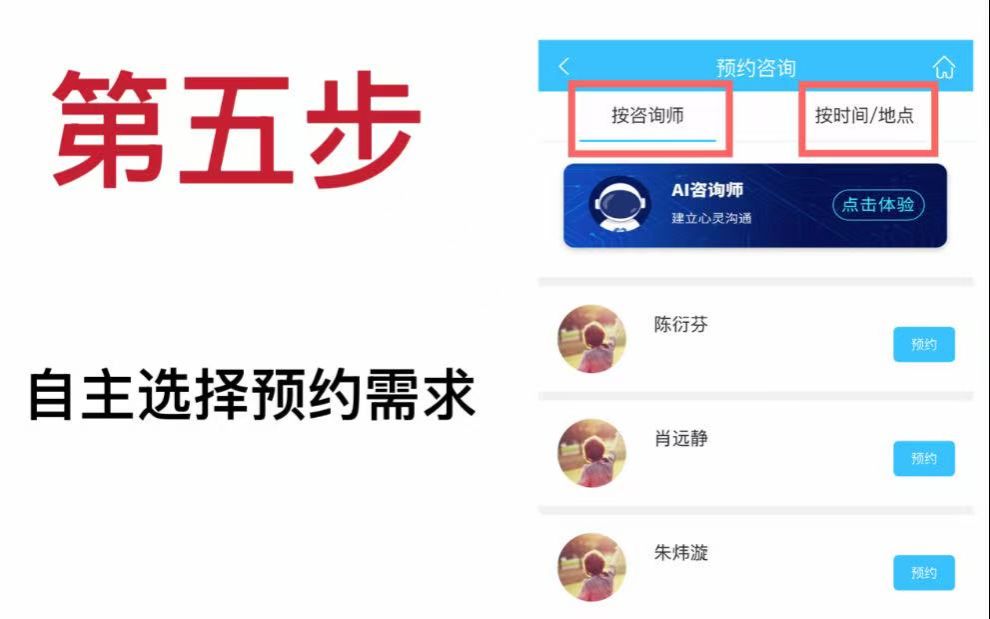Book an appointment with 朱炜漩 via 预约
This screenshot has width=990, height=619.
(924, 572)
